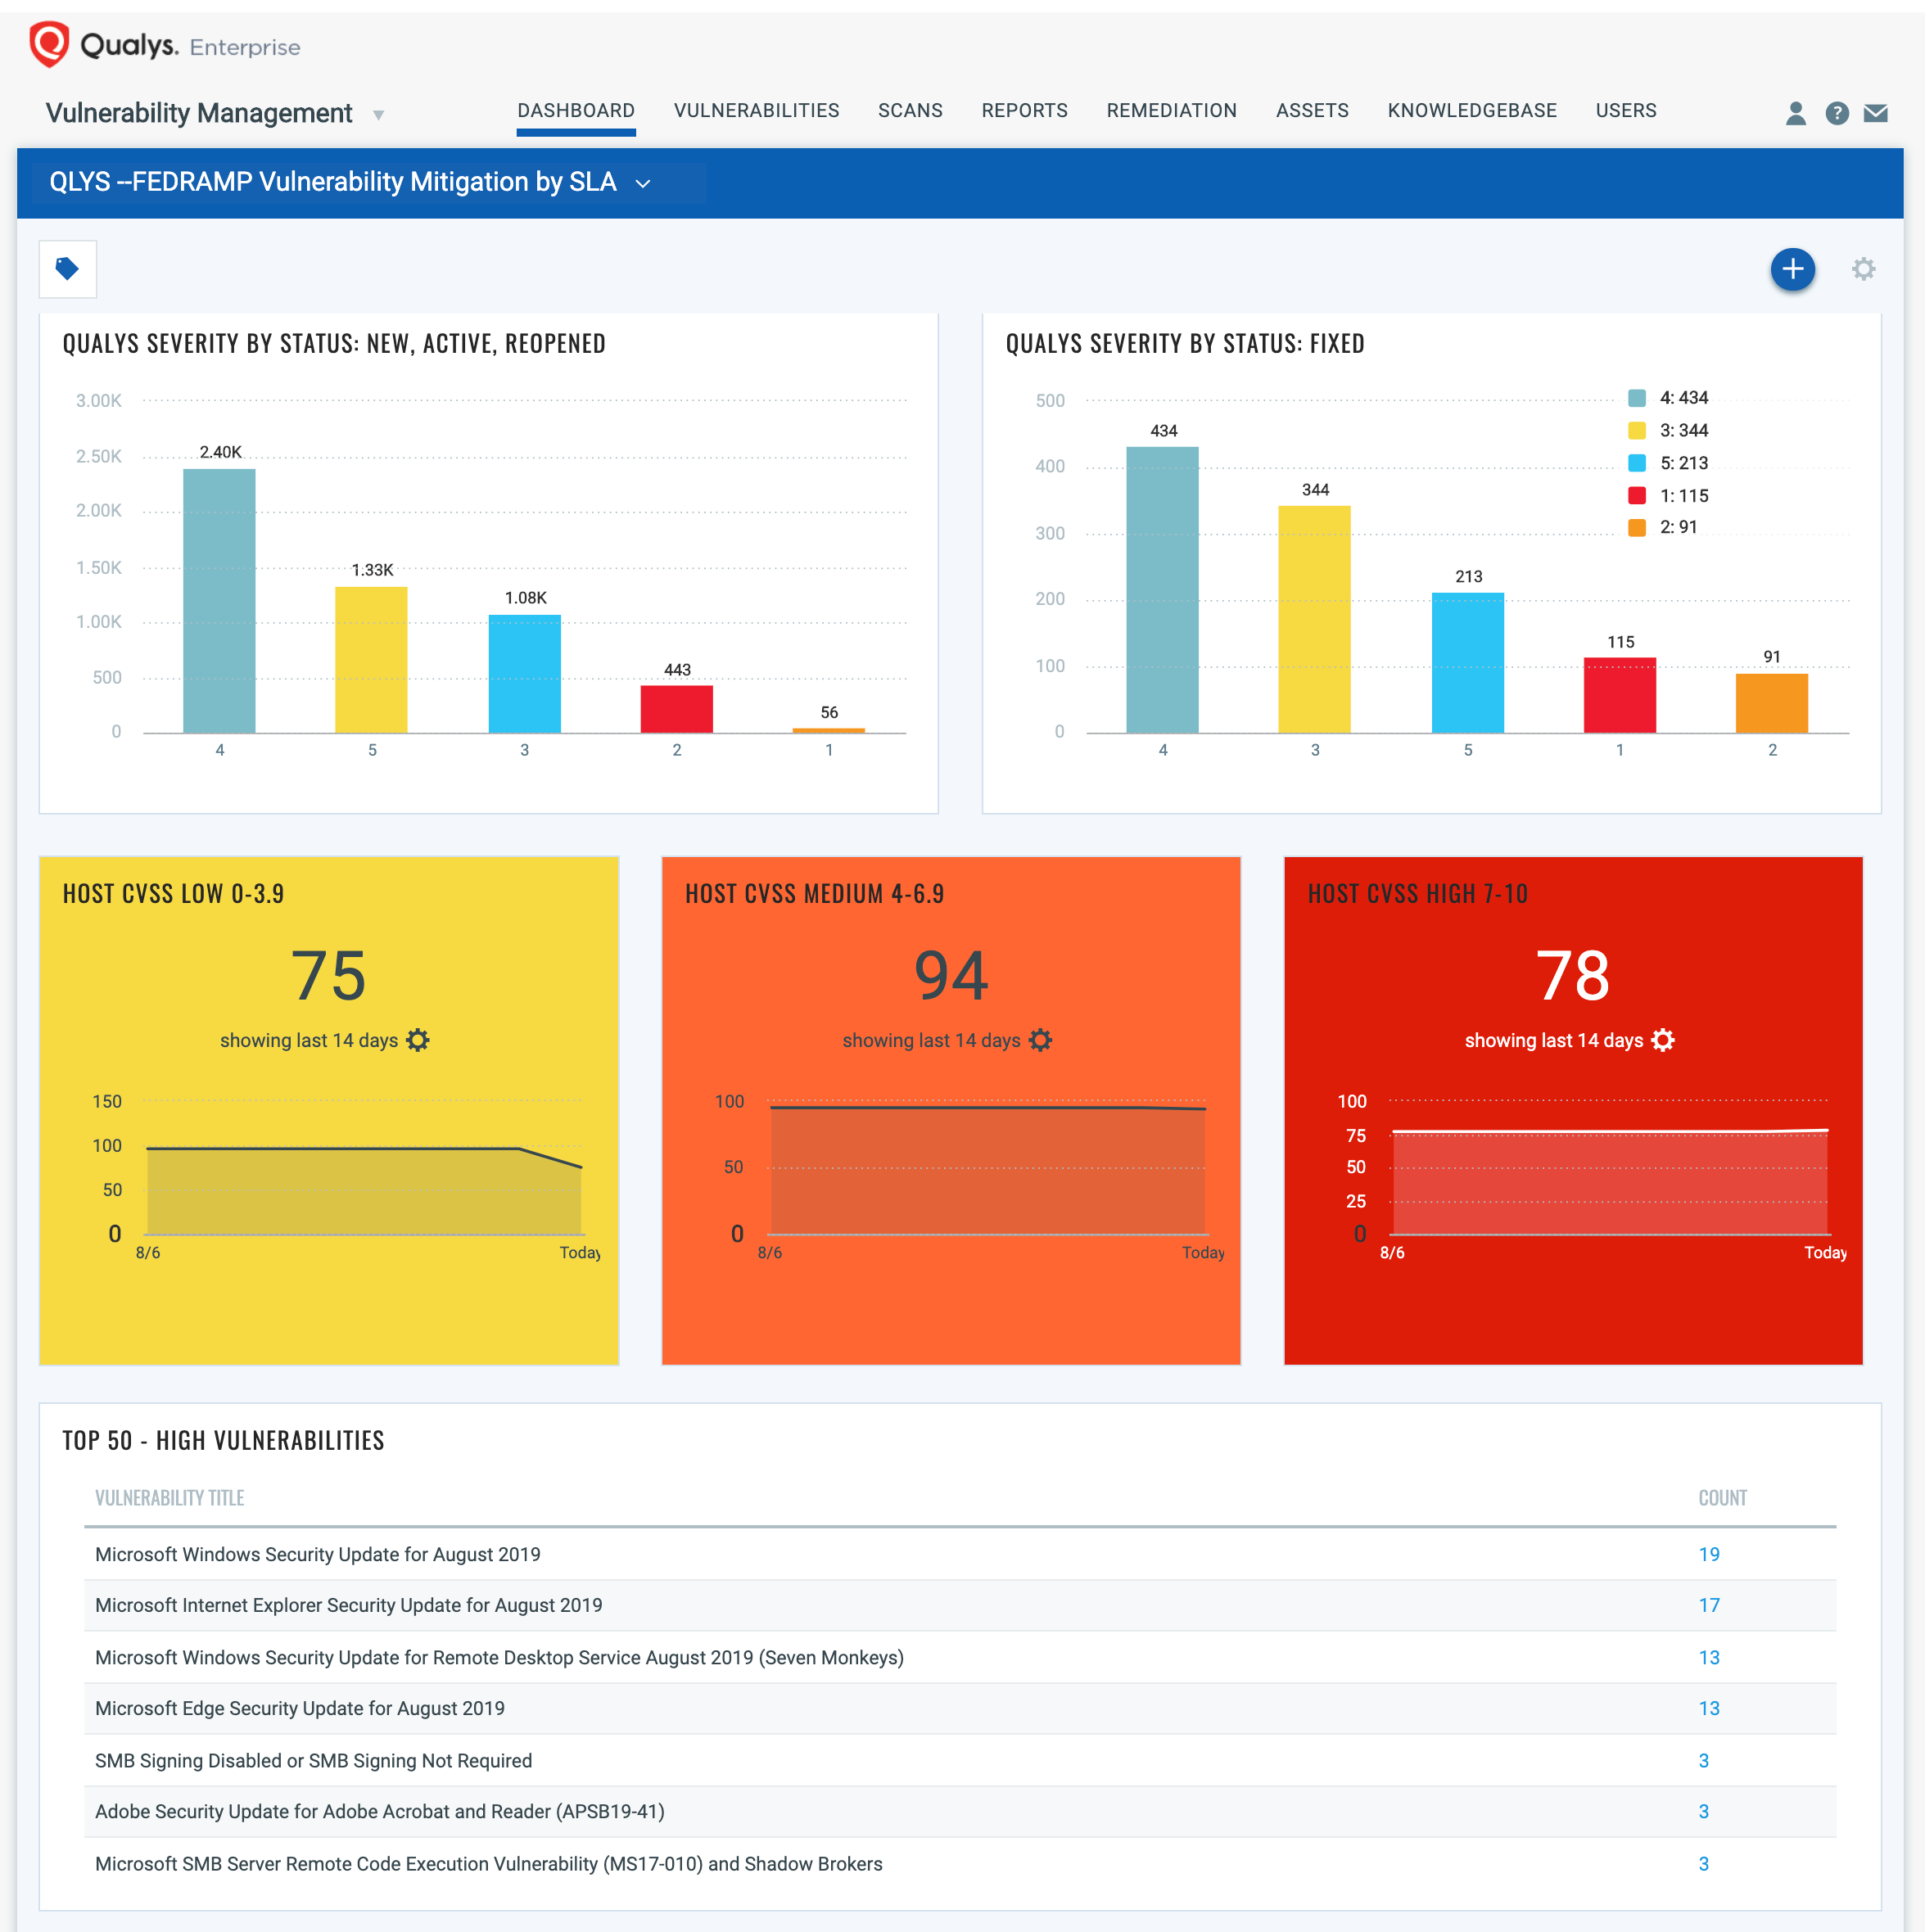Open the user profile icon
Image resolution: width=1925 pixels, height=1932 pixels.
(x=1796, y=113)
